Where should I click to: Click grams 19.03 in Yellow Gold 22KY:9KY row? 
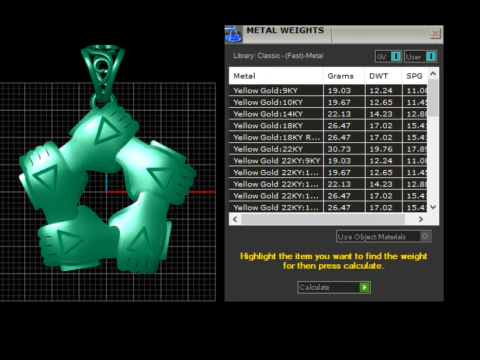click(x=339, y=161)
